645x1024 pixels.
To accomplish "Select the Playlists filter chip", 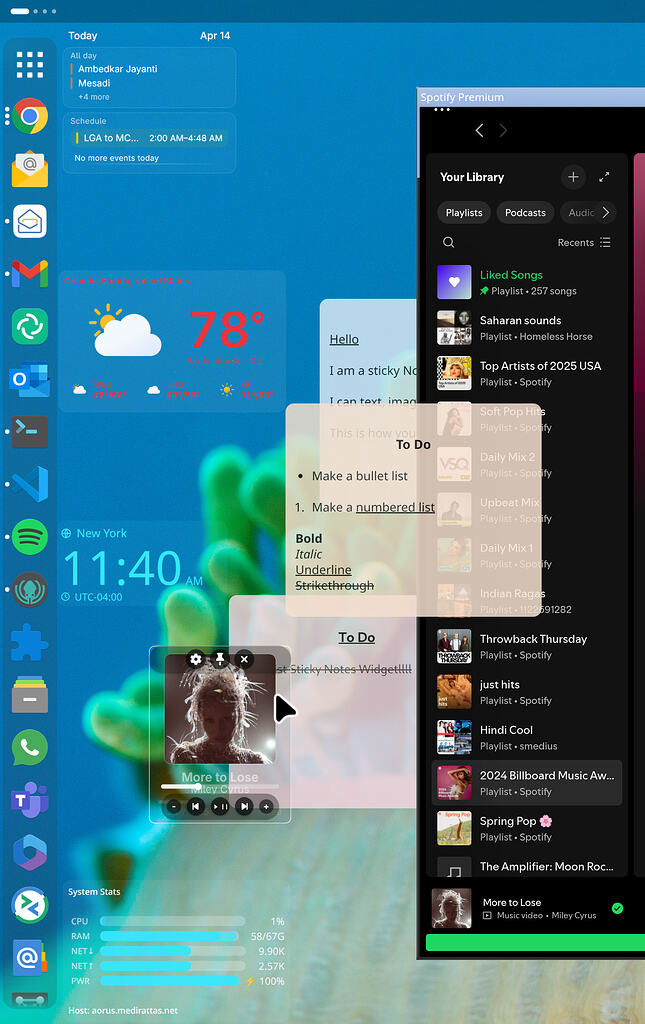I will [x=464, y=213].
